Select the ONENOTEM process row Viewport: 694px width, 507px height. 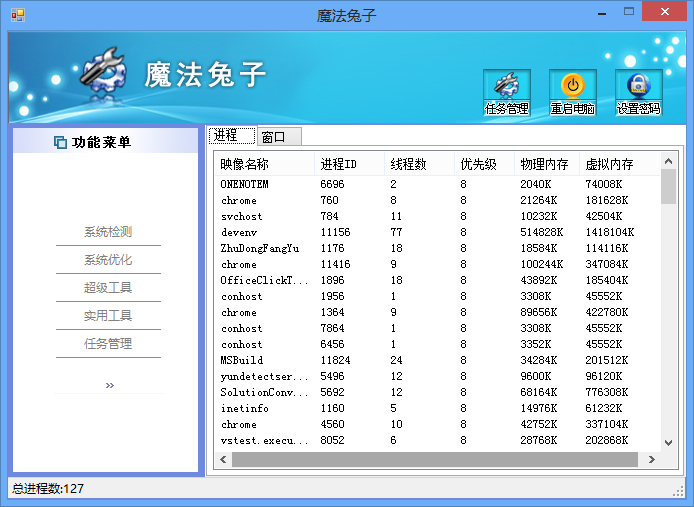point(437,184)
